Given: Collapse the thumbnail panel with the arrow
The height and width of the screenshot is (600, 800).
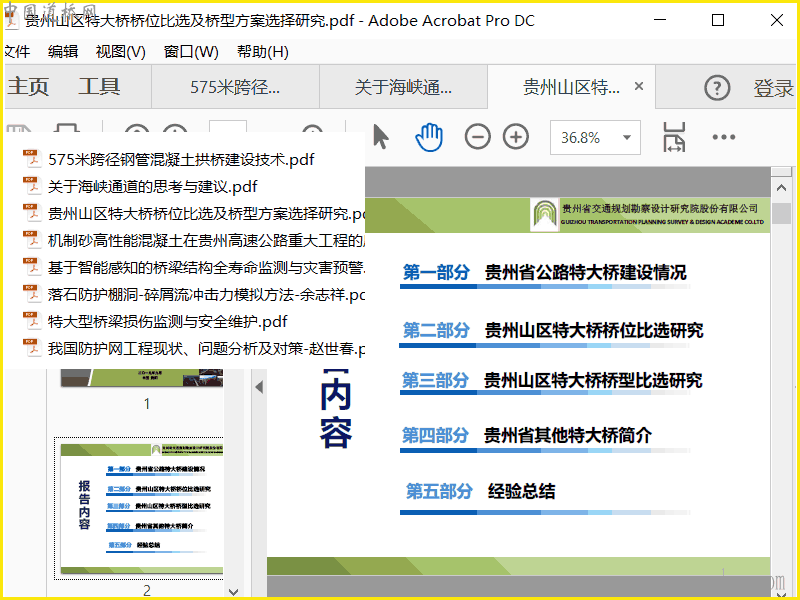Looking at the screenshot, I should click(x=259, y=387).
